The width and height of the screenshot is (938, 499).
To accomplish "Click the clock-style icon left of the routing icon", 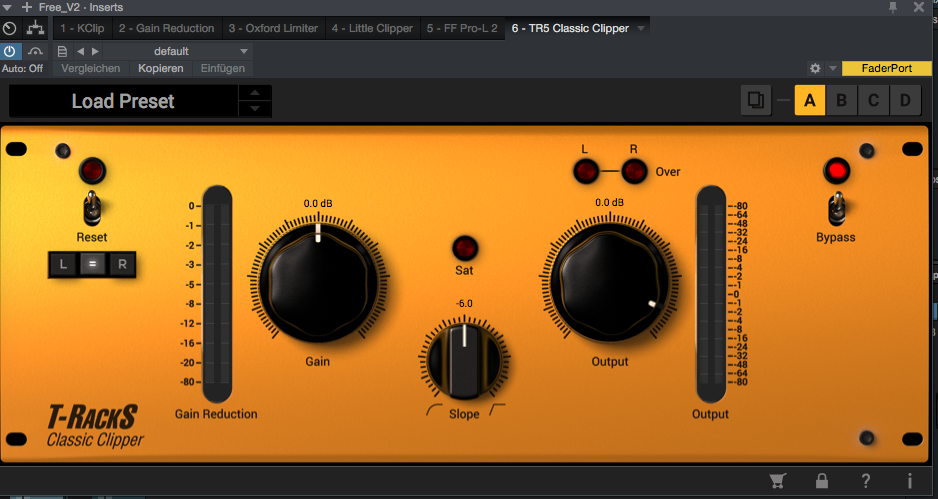I will [x=10, y=28].
